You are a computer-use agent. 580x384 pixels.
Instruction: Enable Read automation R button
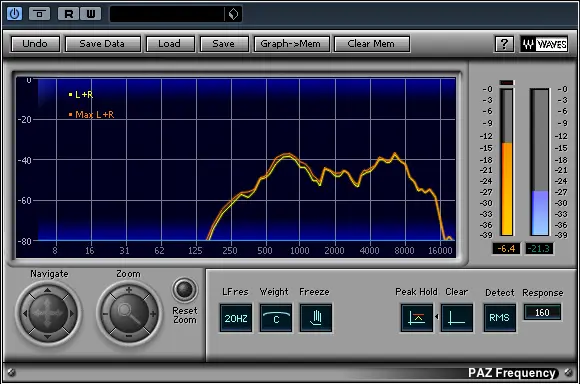(68, 14)
